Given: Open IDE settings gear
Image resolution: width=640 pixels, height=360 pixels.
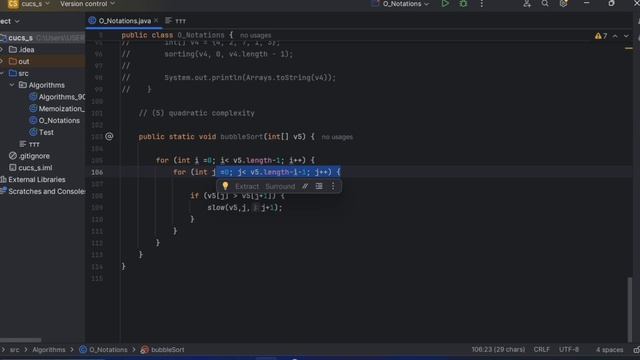Looking at the screenshot, I should pos(563,4).
